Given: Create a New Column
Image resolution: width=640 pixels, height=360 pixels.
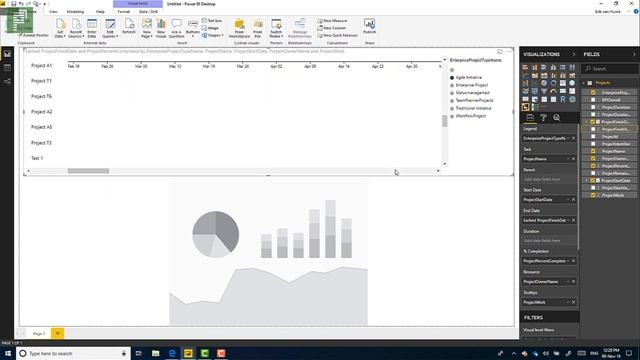Looking at the screenshot, I should pyautogui.click(x=331, y=28).
